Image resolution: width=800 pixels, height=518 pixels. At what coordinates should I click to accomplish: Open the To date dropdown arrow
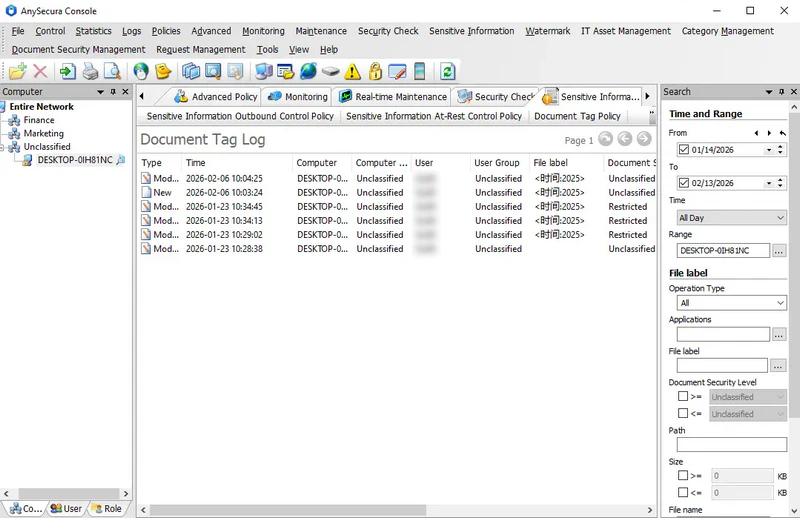click(769, 183)
